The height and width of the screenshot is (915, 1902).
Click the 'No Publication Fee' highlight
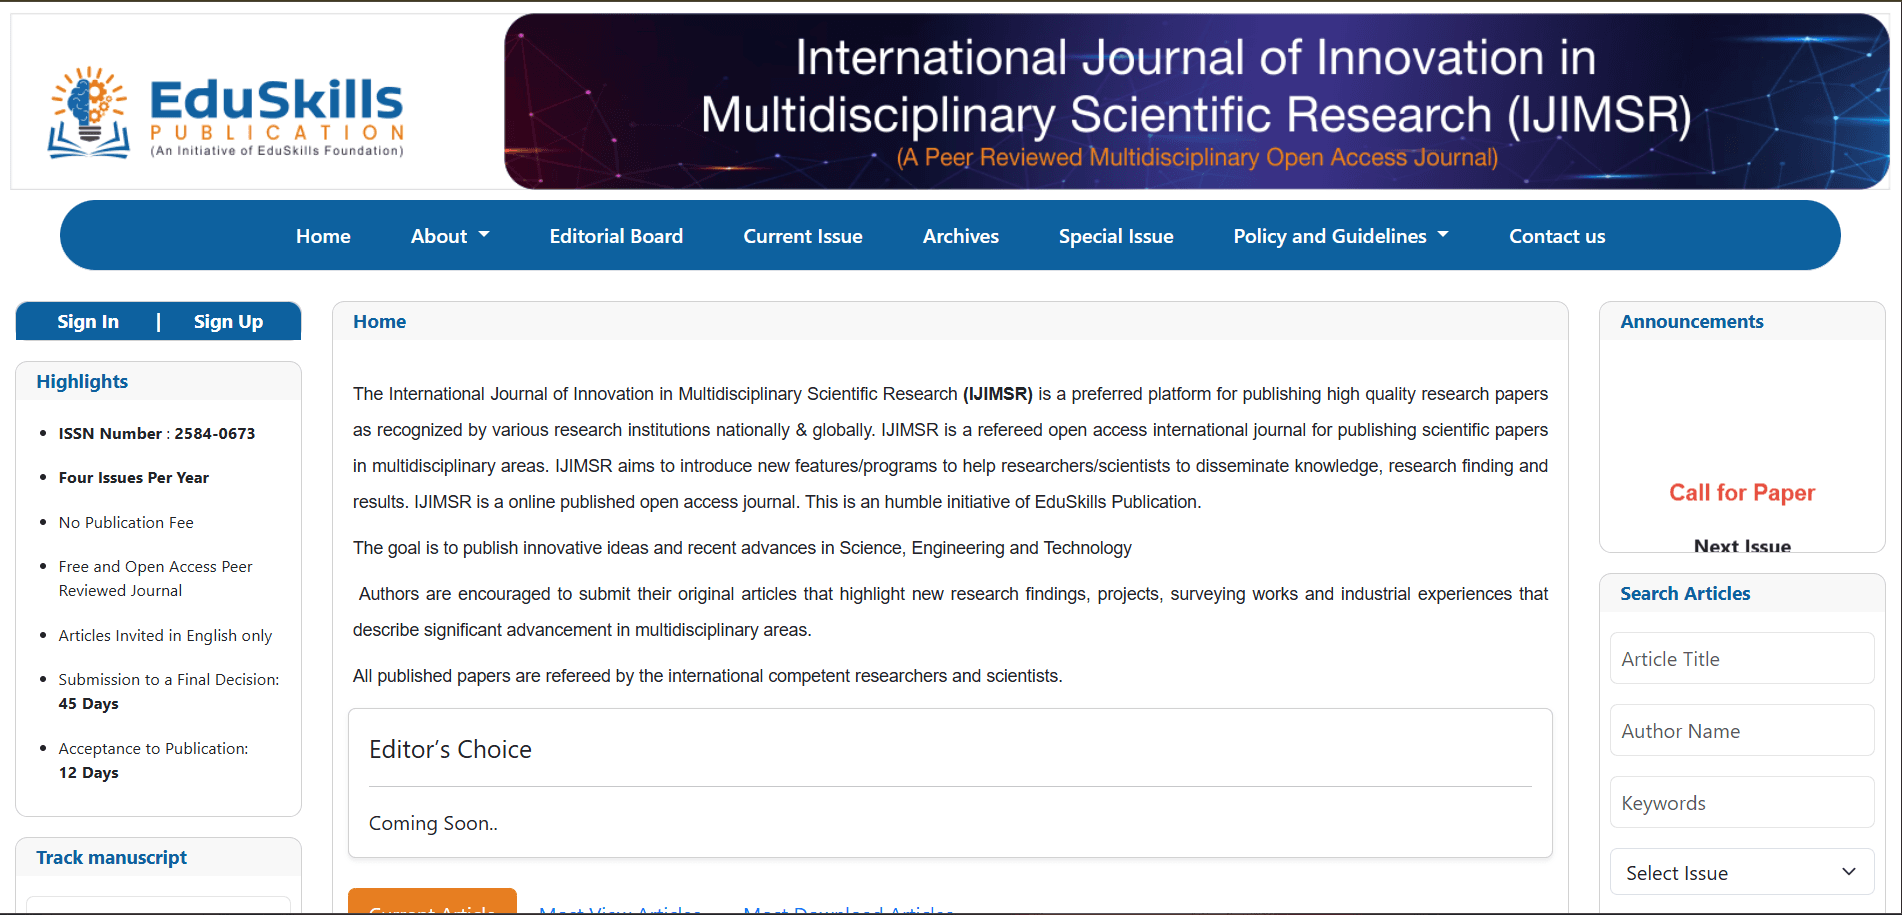[x=126, y=522]
